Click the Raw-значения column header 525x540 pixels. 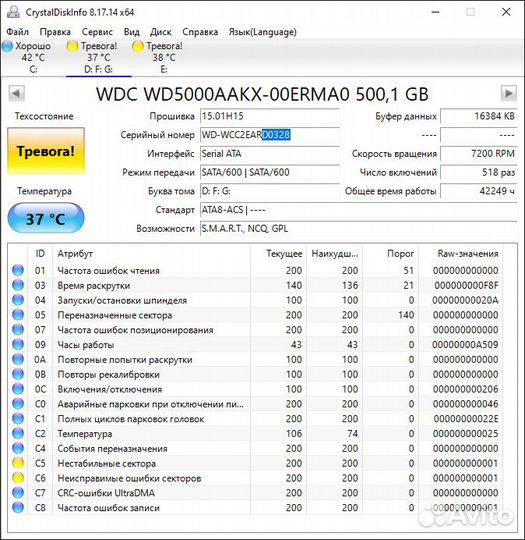pos(461,254)
